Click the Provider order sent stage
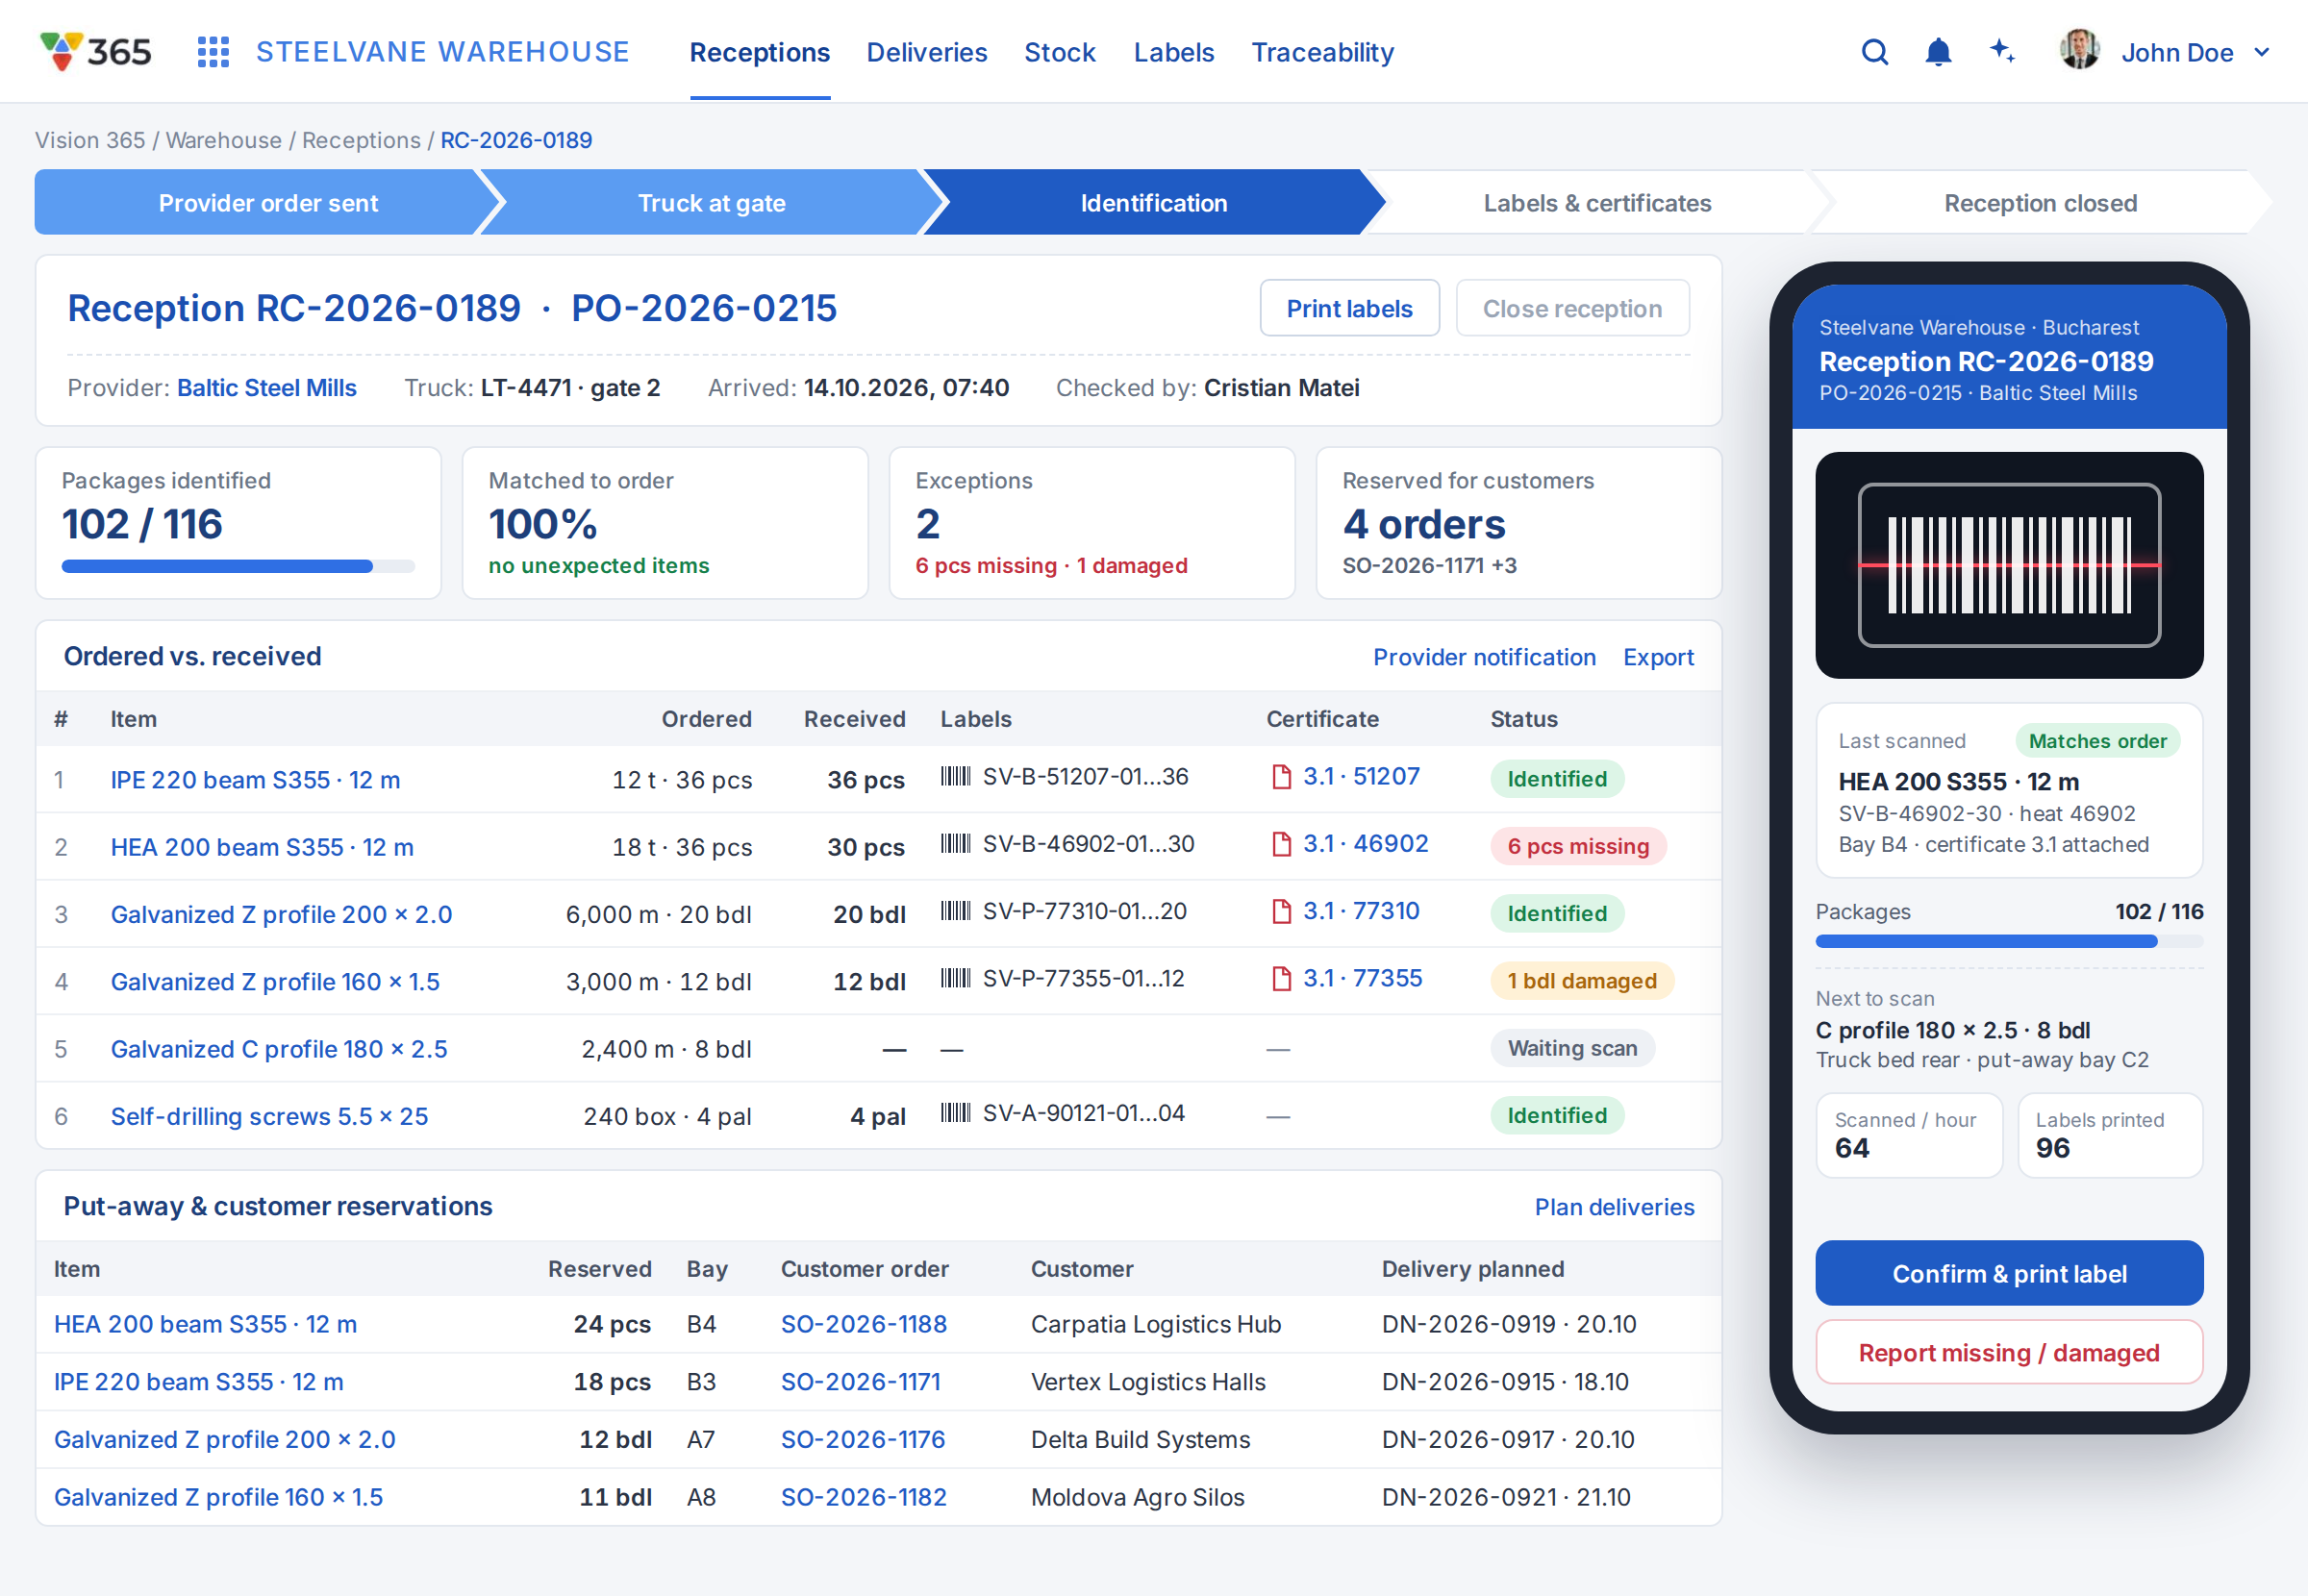2308x1596 pixels. [x=268, y=203]
